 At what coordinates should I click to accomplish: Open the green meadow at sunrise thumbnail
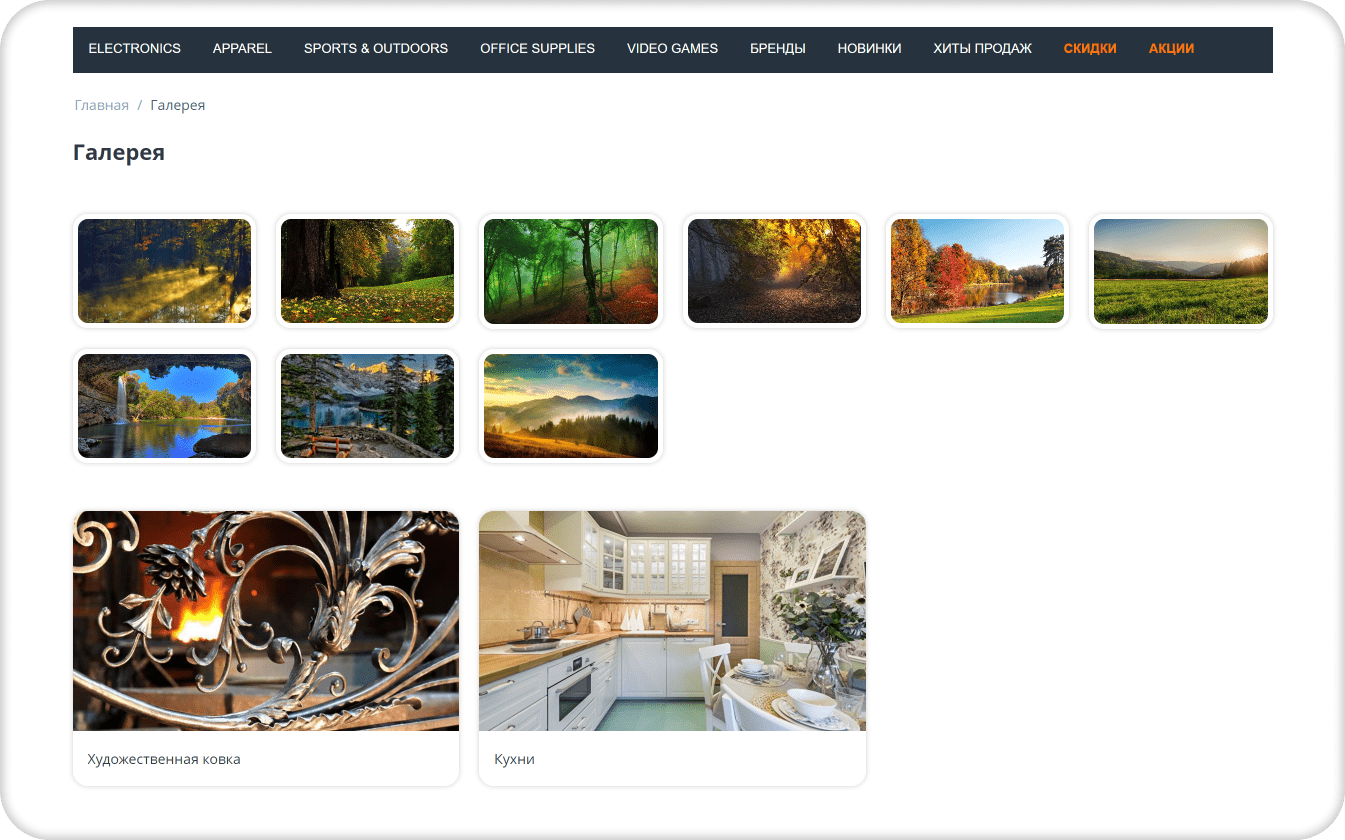point(1181,271)
